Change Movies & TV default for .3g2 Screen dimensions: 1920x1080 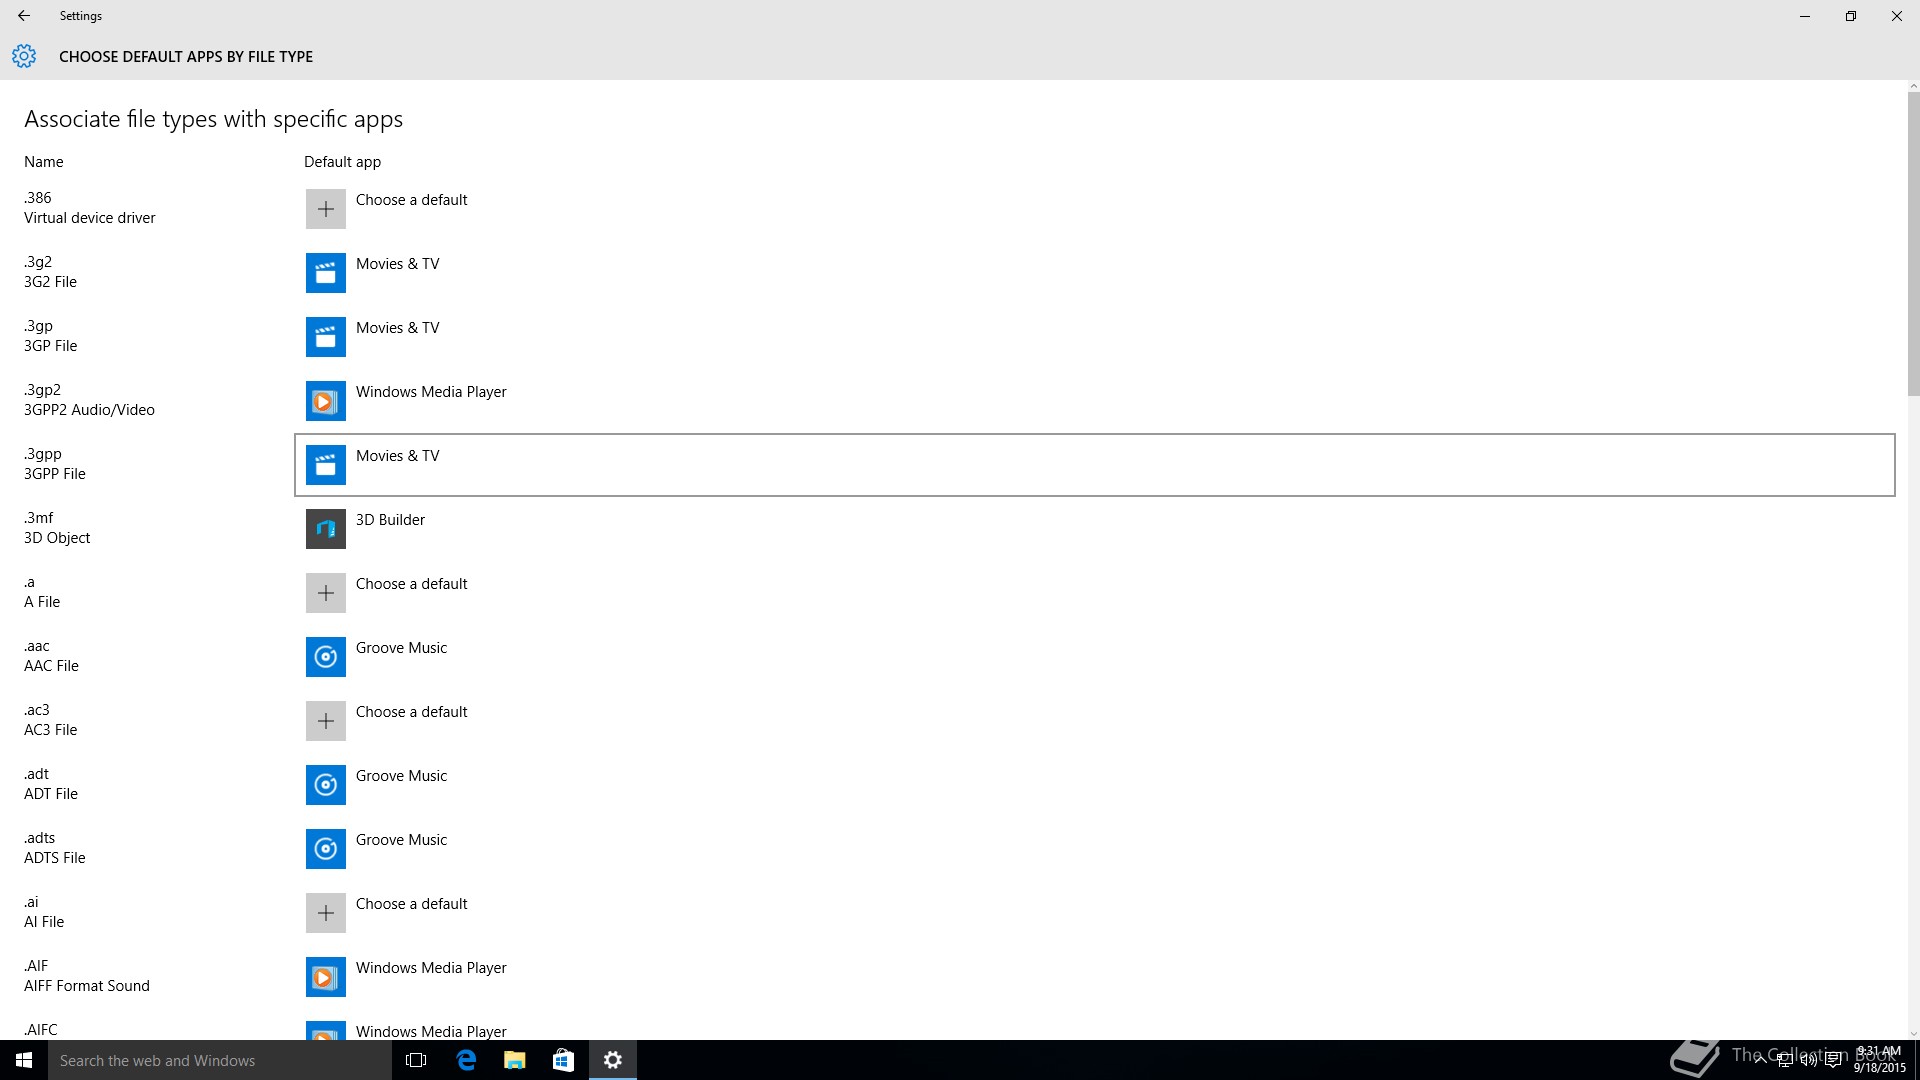(1095, 273)
